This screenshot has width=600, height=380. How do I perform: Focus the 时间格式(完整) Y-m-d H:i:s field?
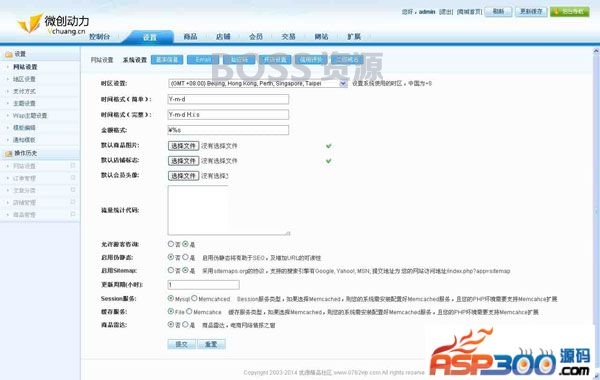click(228, 114)
